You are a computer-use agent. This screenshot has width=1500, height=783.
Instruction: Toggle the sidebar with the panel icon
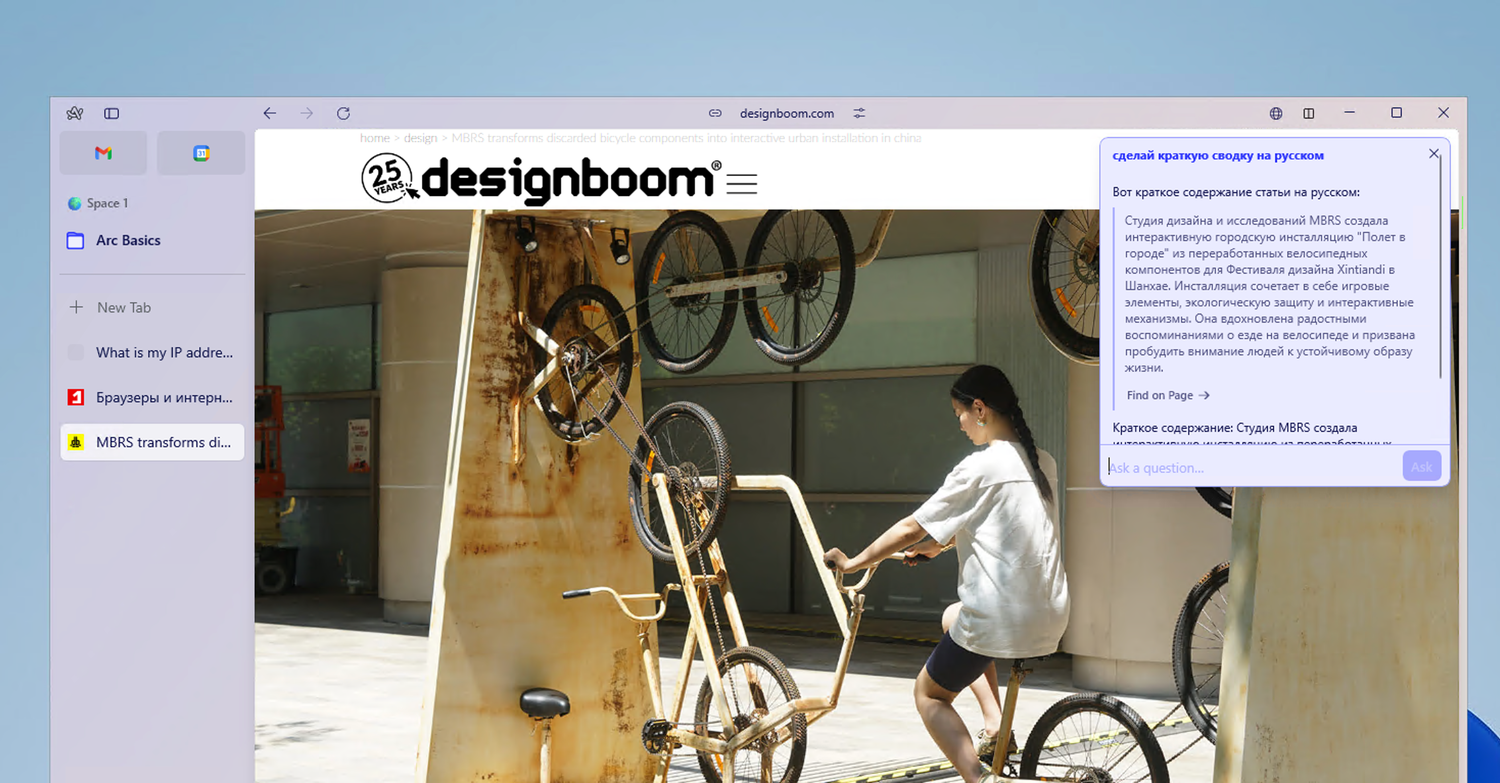[x=112, y=114]
